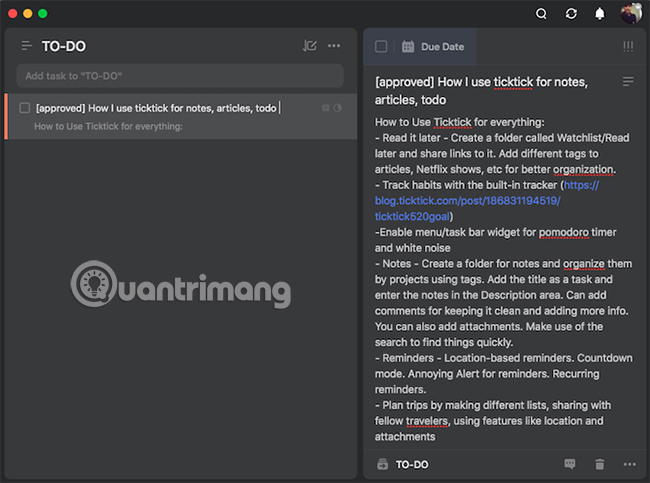Screen dimensions: 650x483
Task: Click the sync refresh icon
Action: (x=571, y=14)
